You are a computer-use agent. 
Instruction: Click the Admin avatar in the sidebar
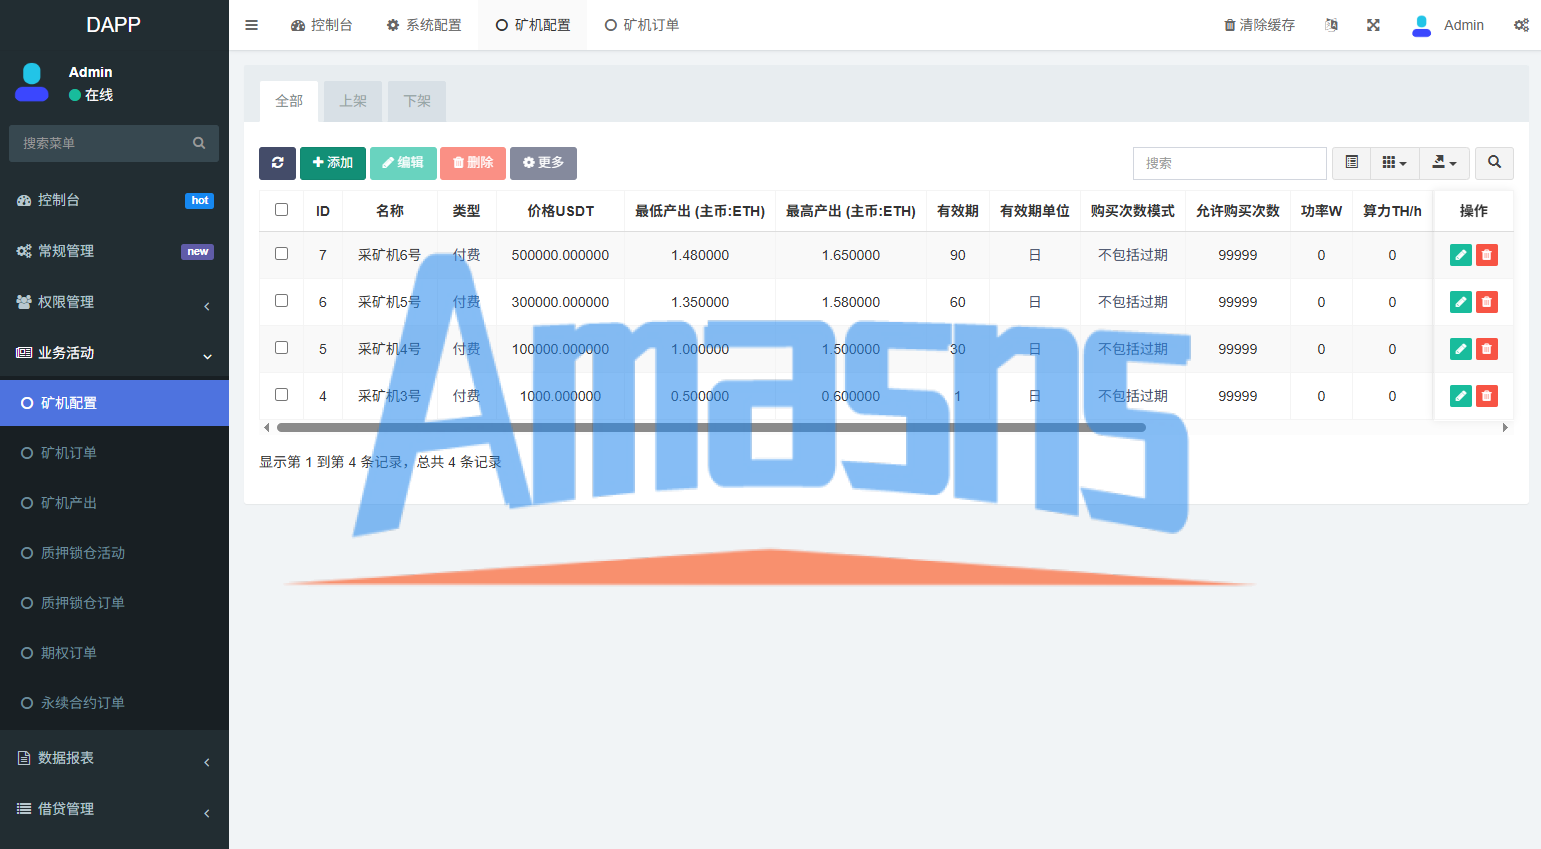click(32, 82)
